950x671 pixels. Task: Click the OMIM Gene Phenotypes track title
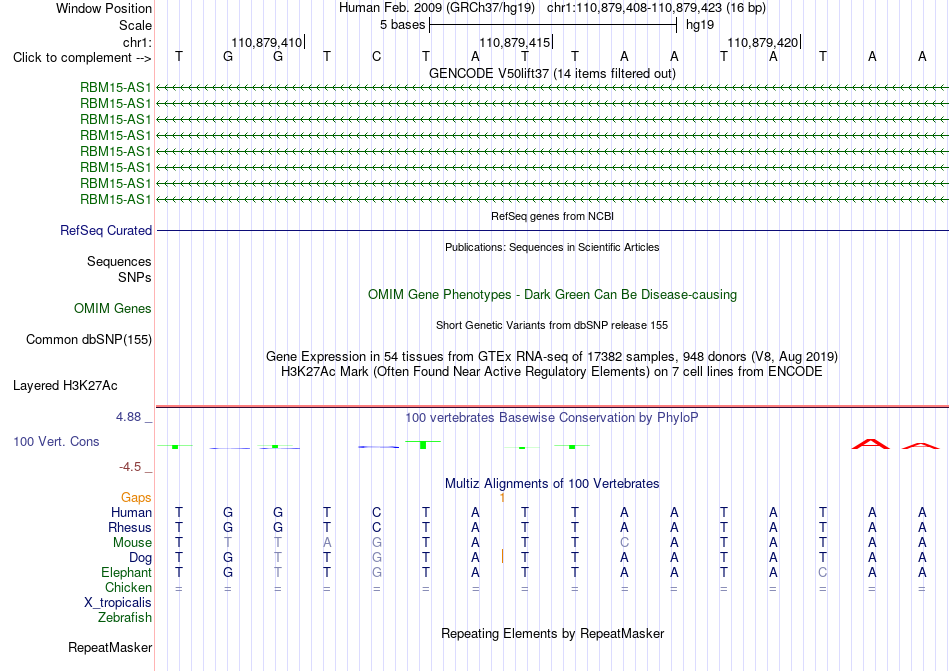[x=552, y=295]
